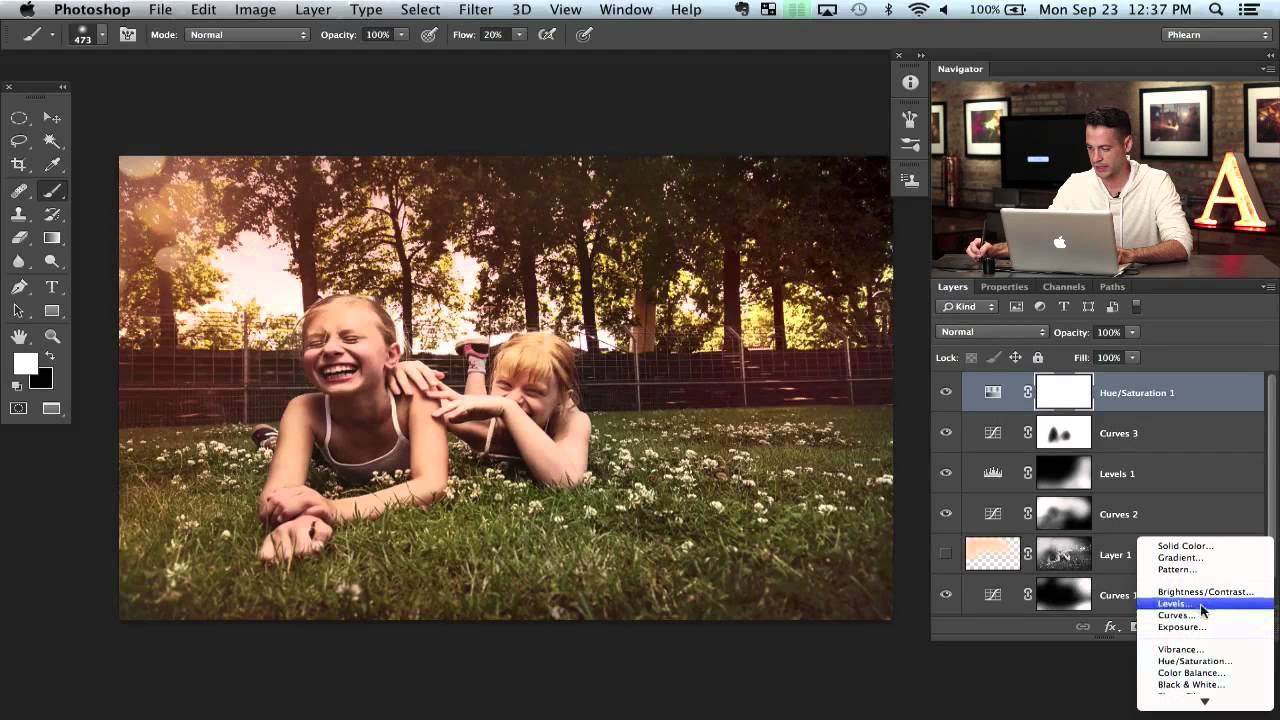Select the Clone Stamp tool
This screenshot has height=720, width=1280.
(x=19, y=214)
